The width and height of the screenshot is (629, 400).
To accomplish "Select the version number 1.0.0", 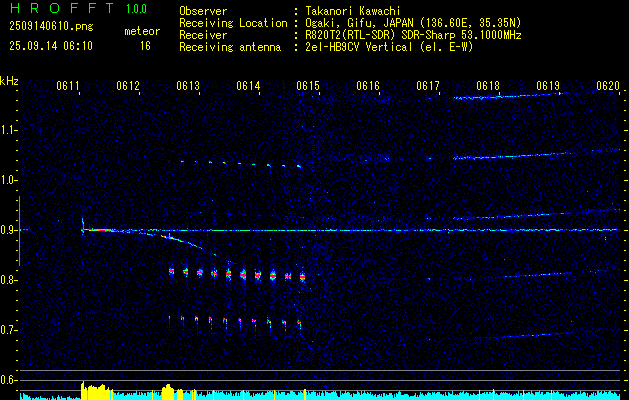I will point(136,9).
